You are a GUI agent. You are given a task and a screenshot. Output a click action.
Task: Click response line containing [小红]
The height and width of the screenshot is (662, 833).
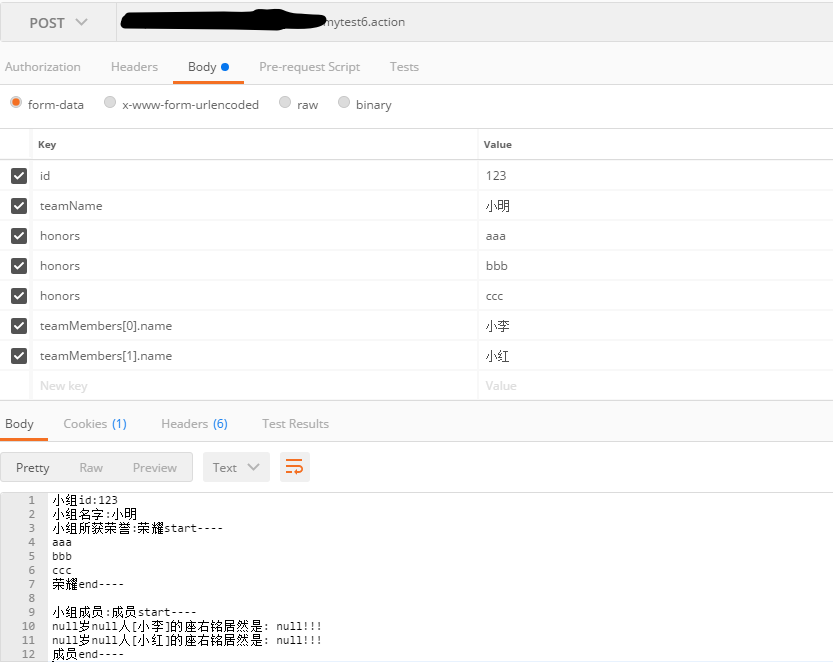tap(187, 640)
